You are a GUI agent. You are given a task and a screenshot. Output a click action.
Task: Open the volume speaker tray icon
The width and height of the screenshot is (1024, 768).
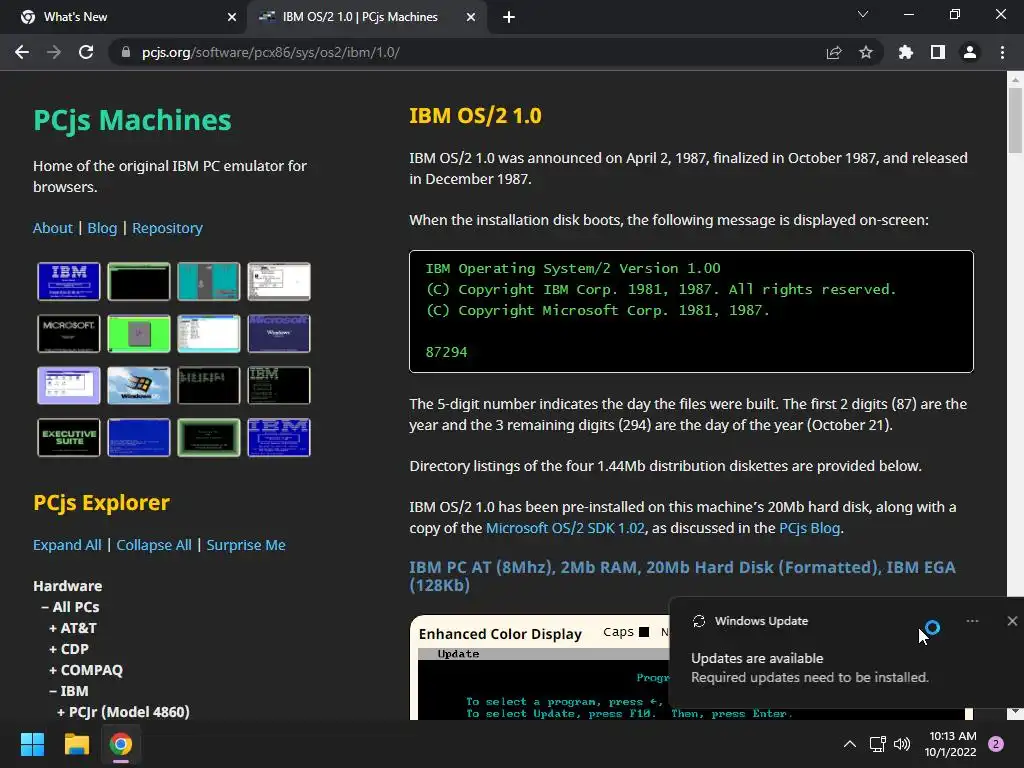point(902,744)
